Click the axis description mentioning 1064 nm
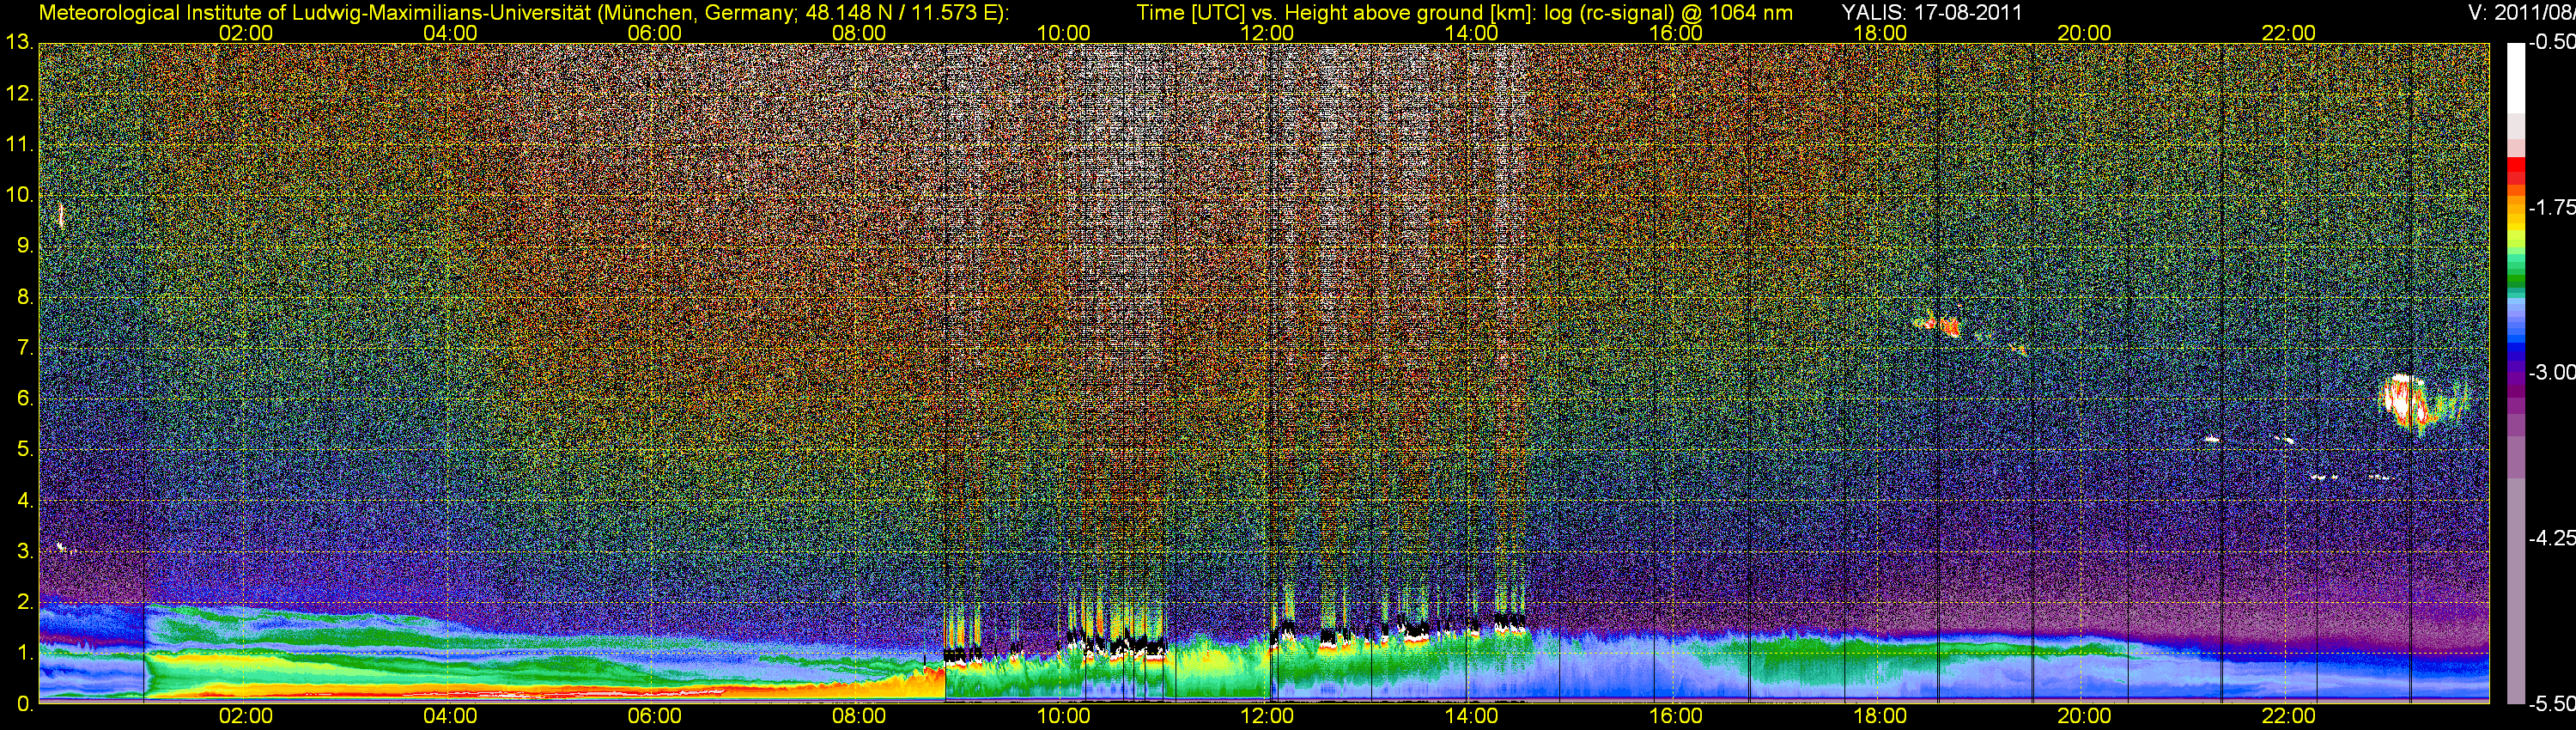Screen dimensions: 2576x730 click(1464, 13)
